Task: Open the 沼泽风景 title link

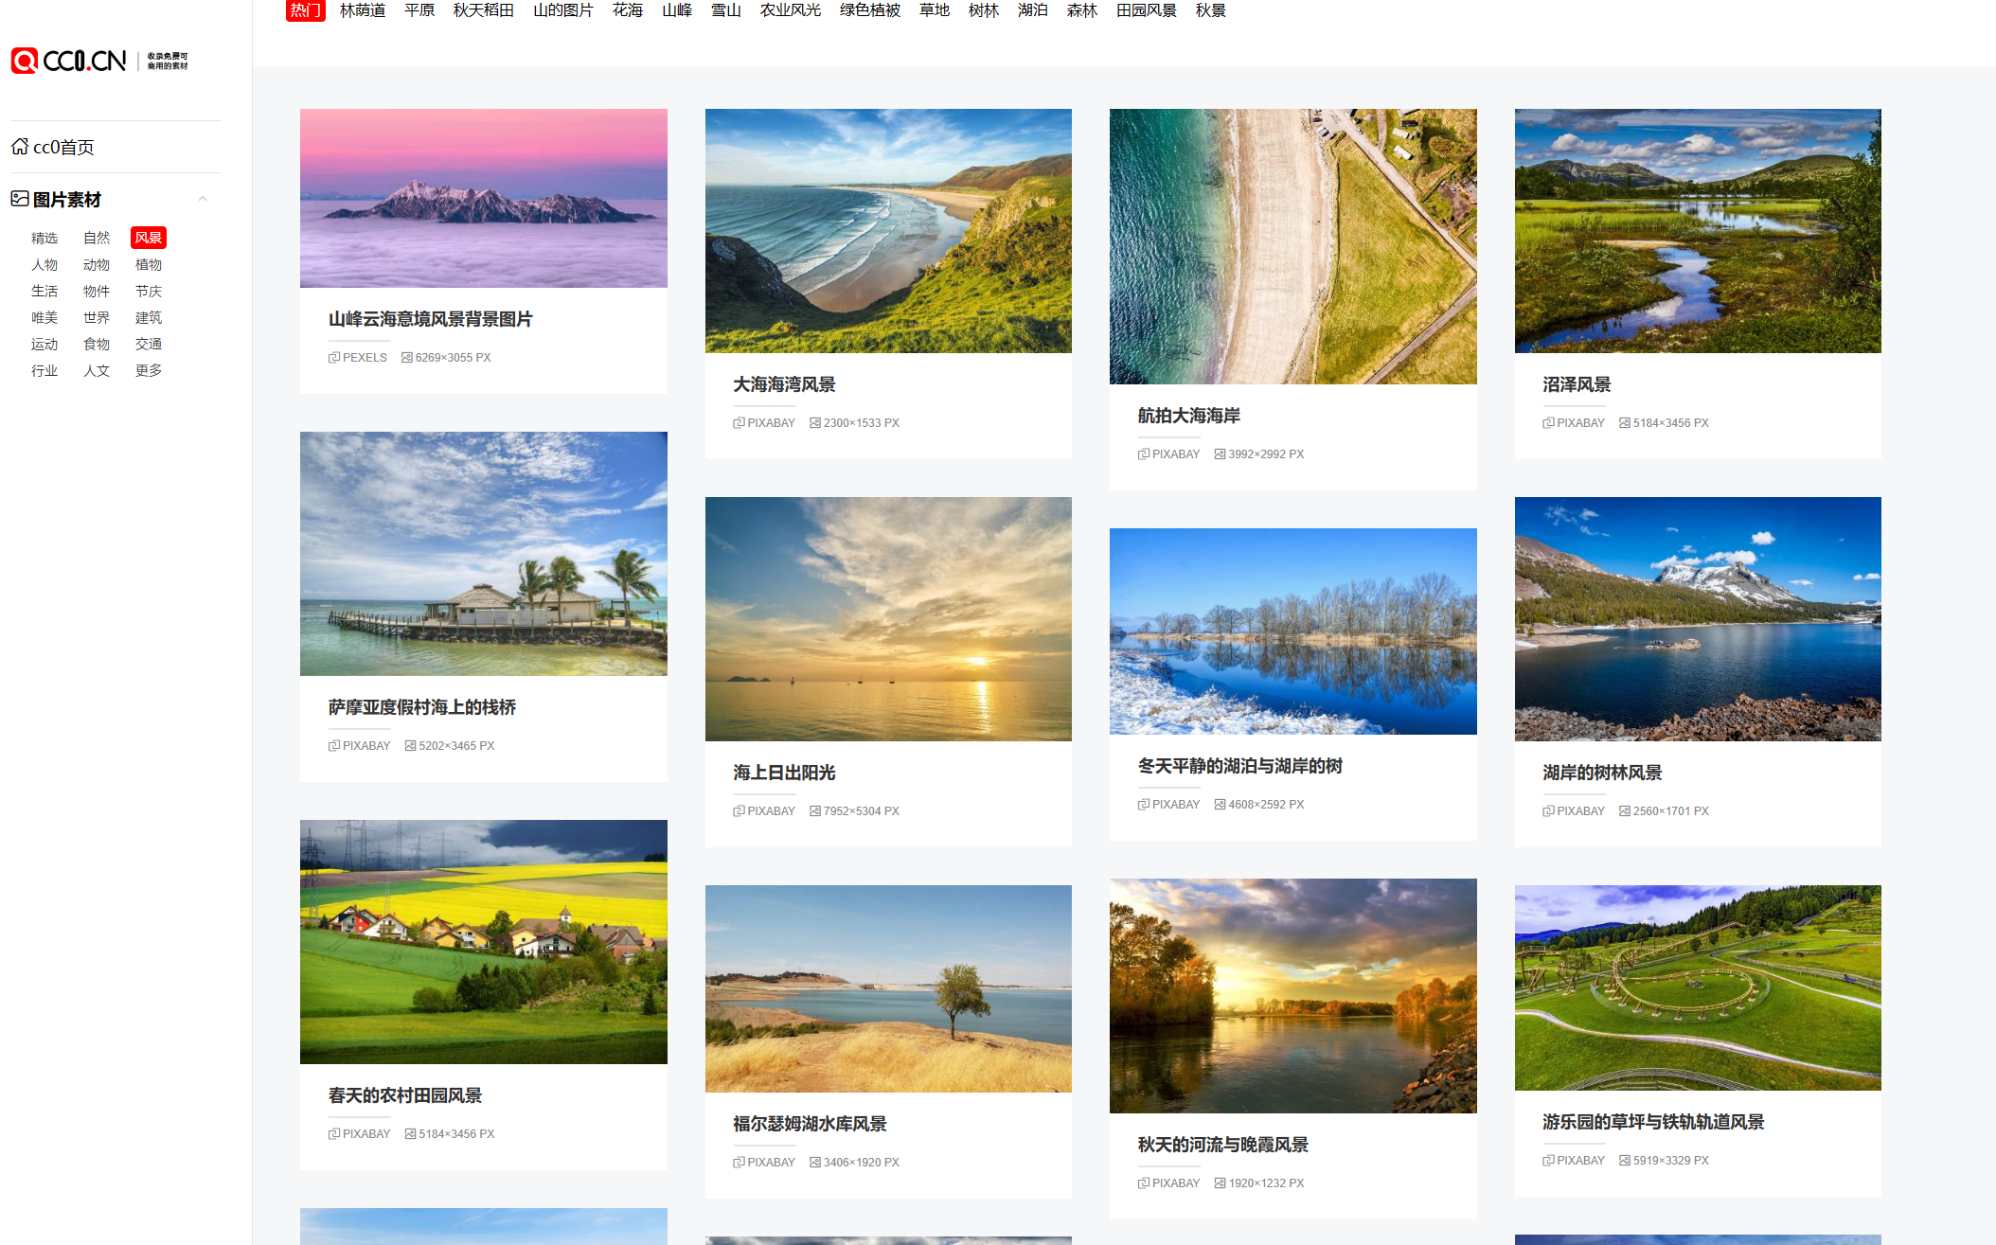Action: tap(1576, 384)
